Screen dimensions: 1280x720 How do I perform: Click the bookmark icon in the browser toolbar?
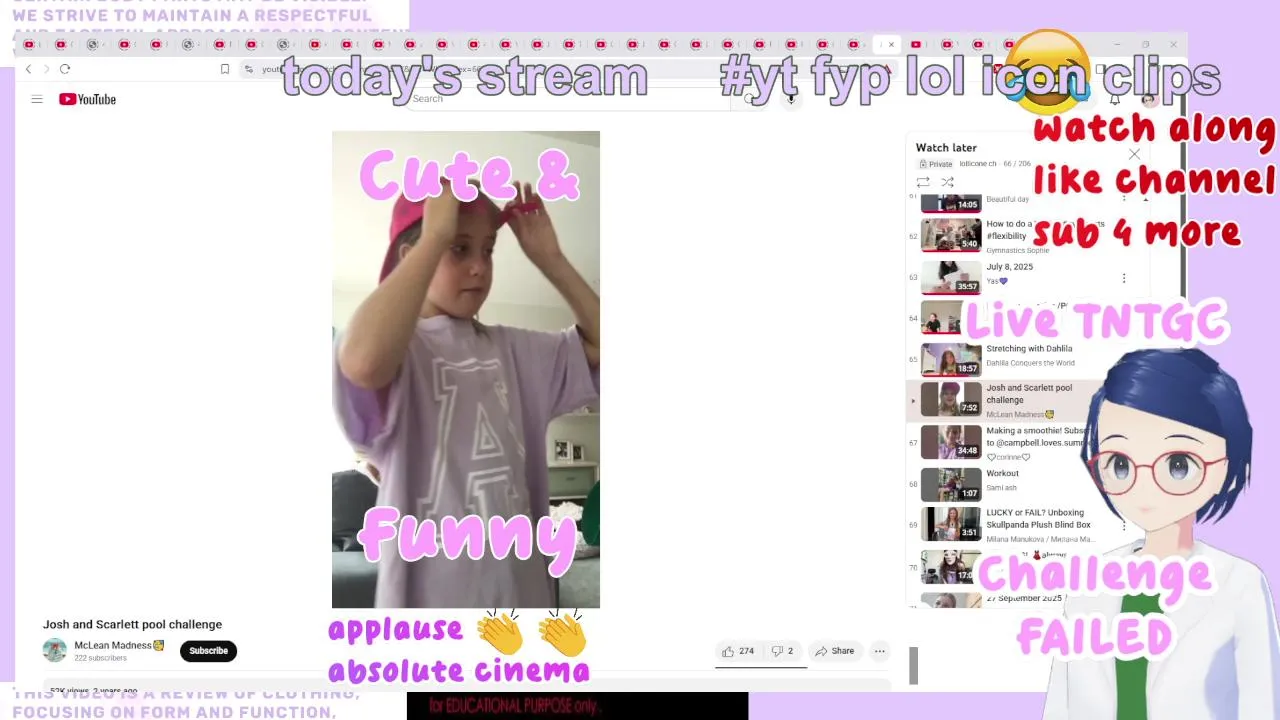click(225, 69)
